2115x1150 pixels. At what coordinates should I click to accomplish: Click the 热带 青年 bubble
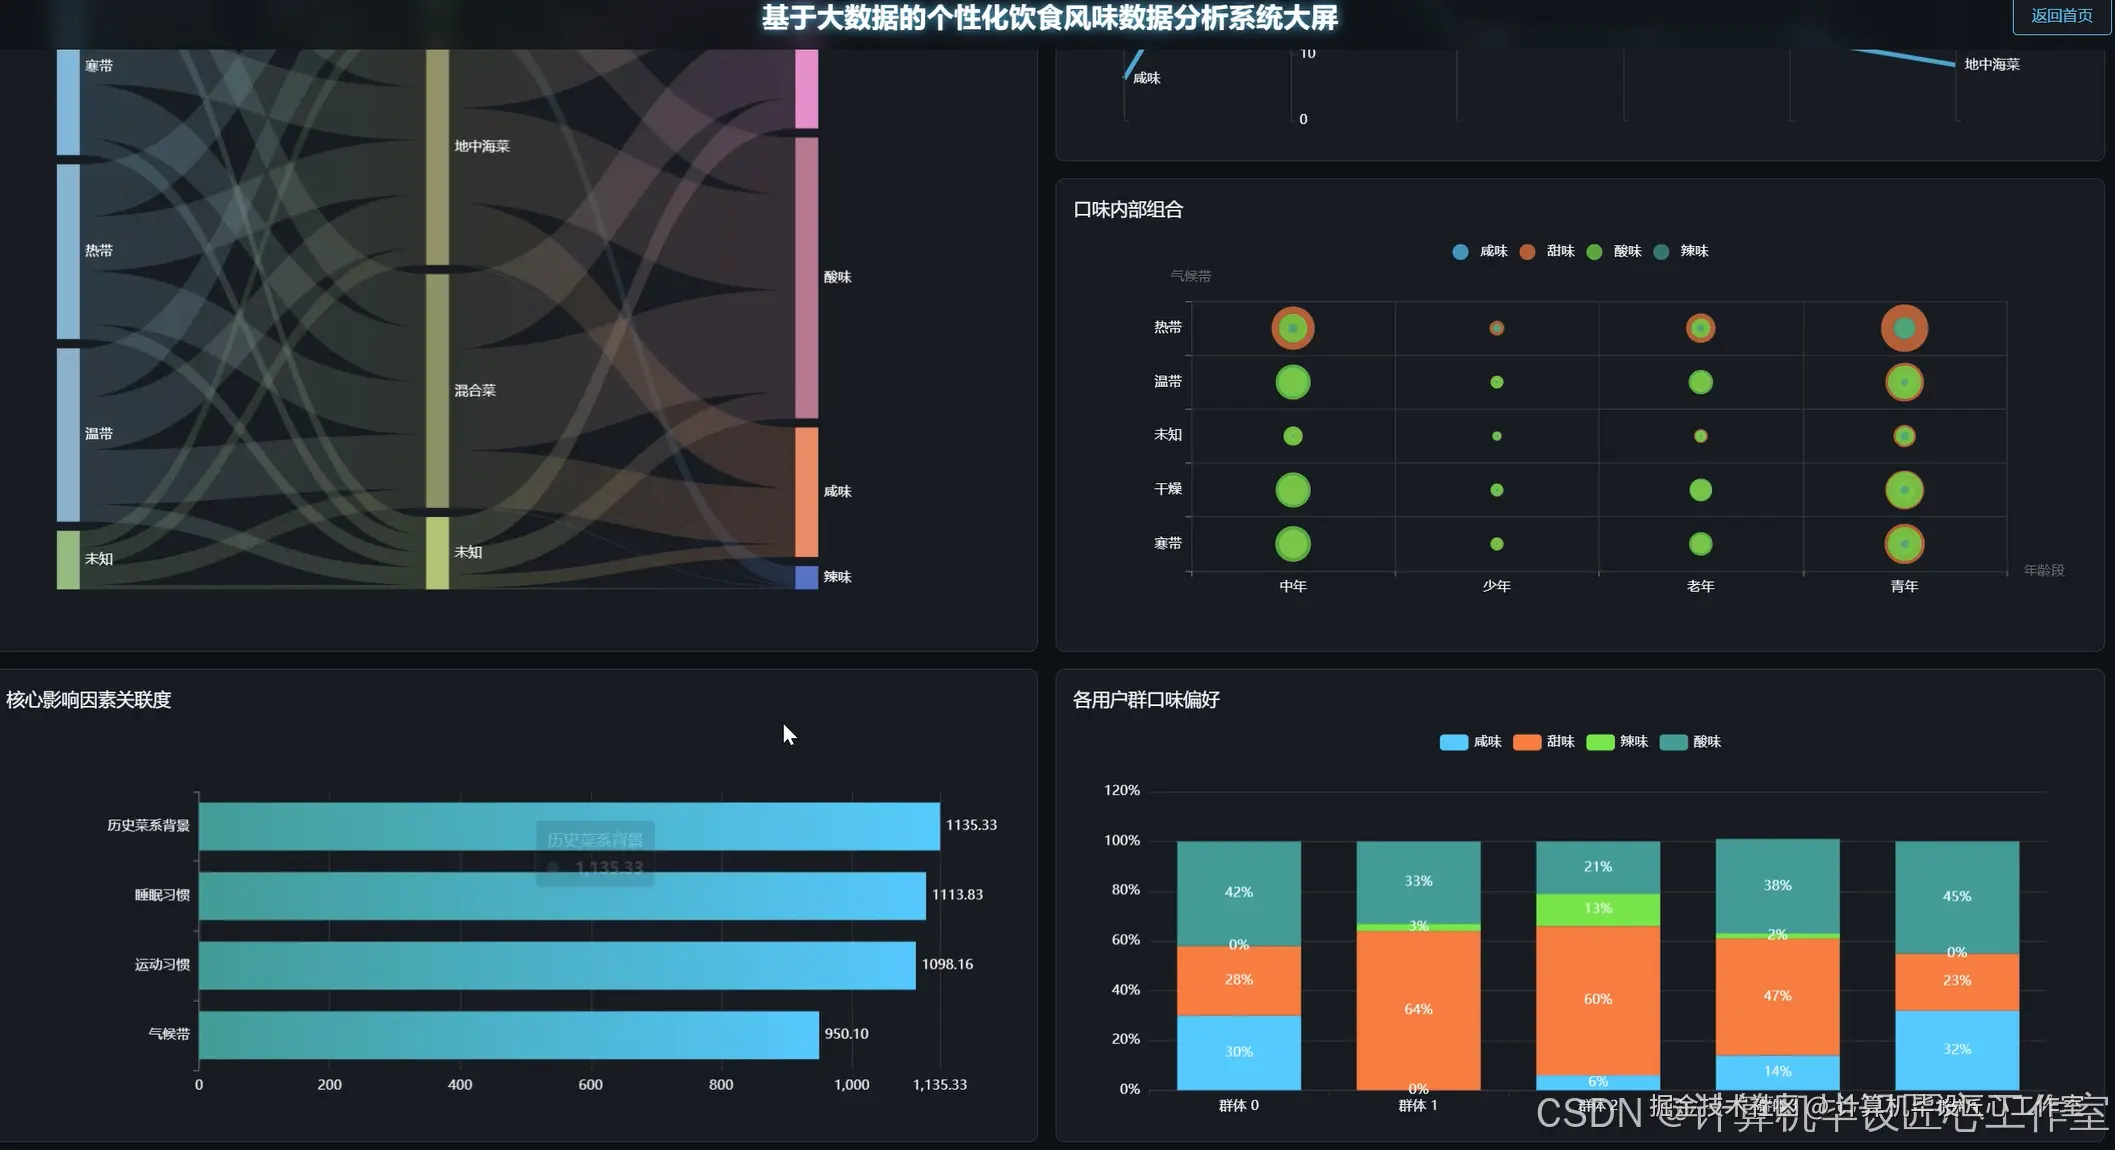pos(1904,328)
